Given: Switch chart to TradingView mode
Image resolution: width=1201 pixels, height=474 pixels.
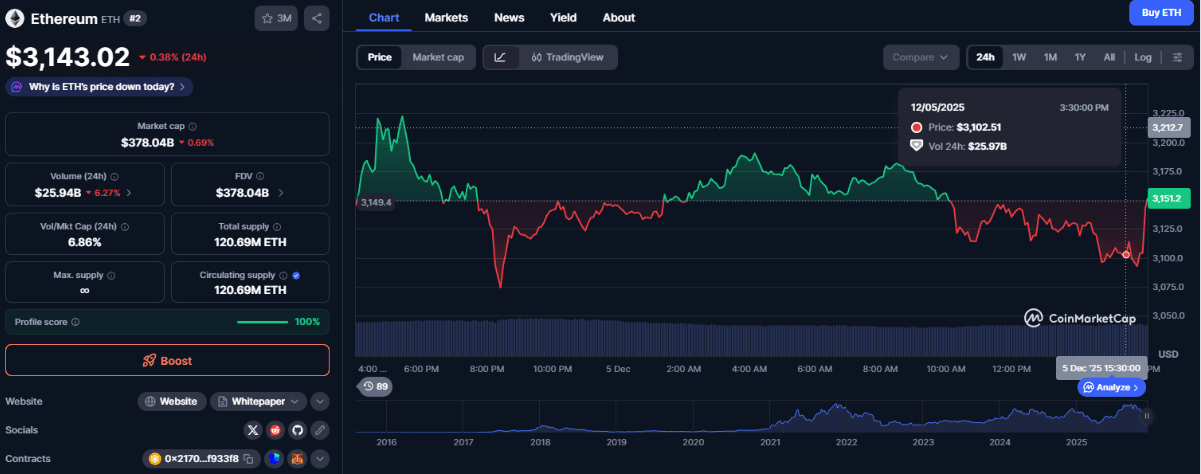Looking at the screenshot, I should 567,57.
